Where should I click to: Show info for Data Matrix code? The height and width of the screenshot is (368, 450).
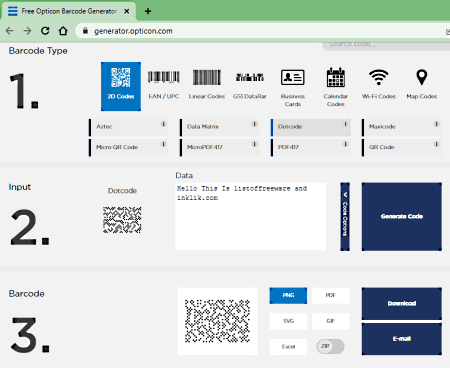[255, 124]
